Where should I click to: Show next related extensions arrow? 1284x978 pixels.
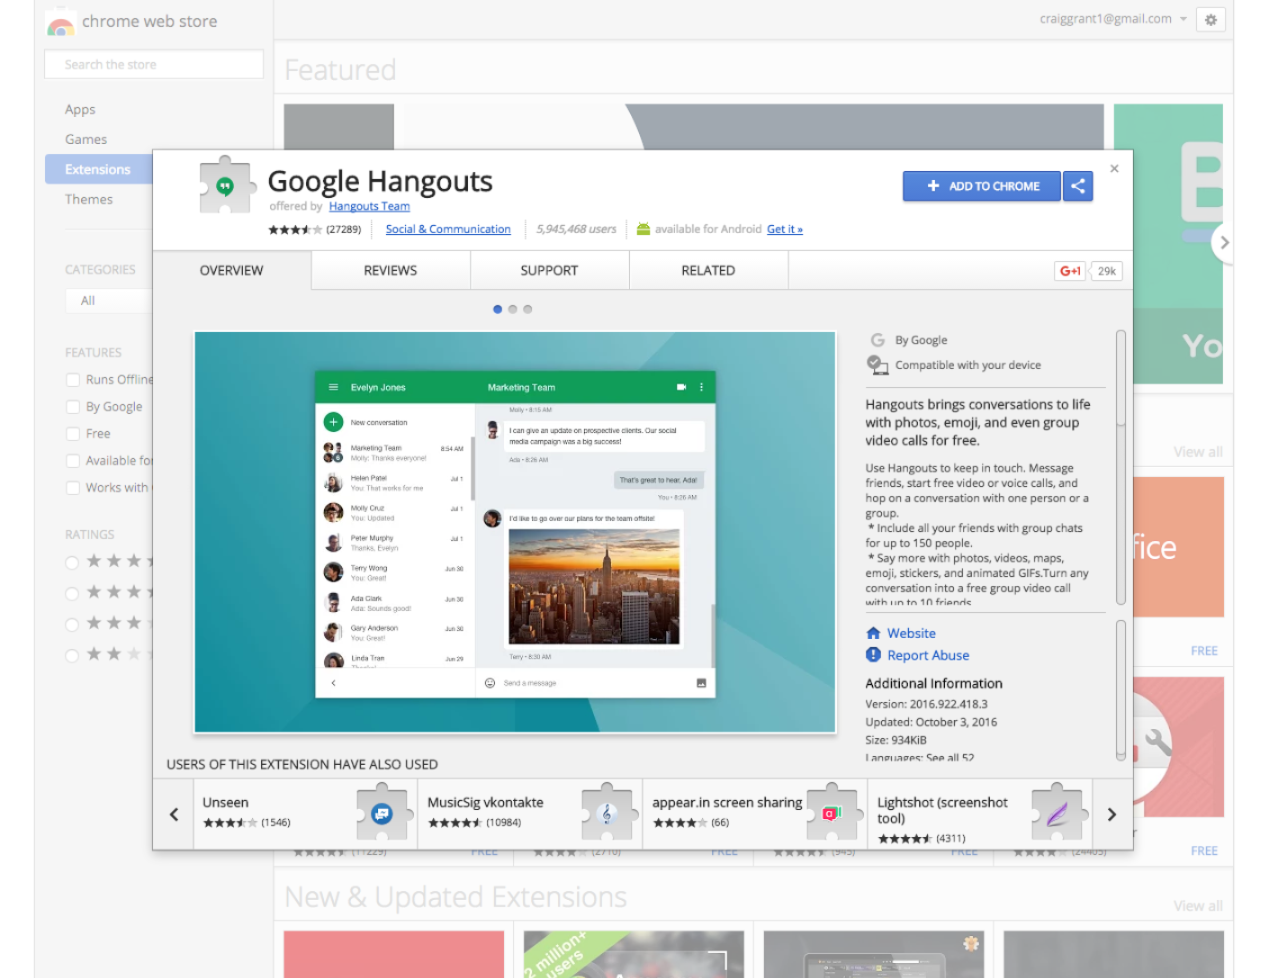pyautogui.click(x=1111, y=814)
